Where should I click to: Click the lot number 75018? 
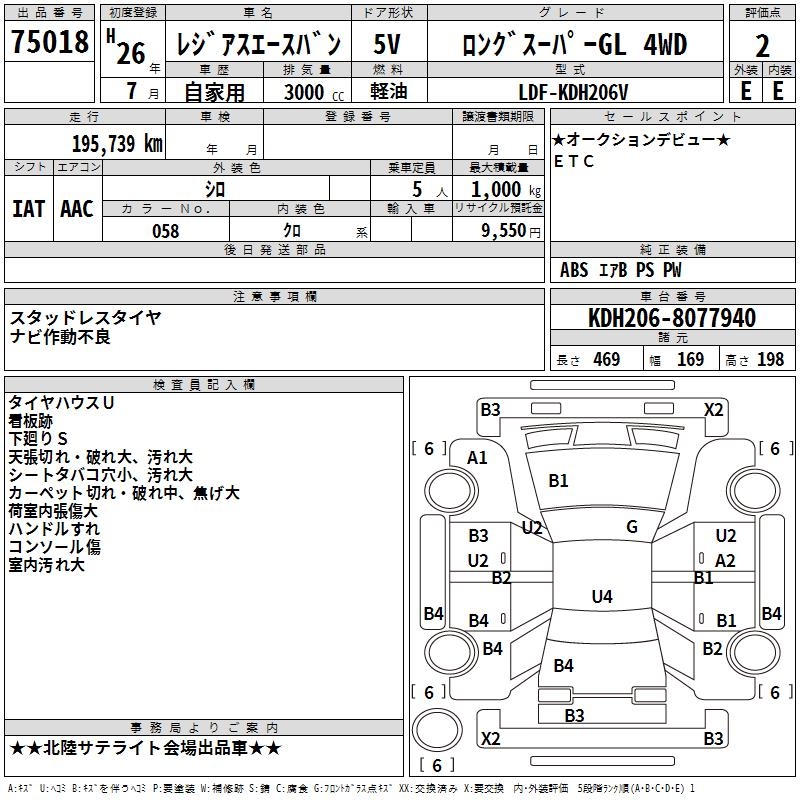49,44
